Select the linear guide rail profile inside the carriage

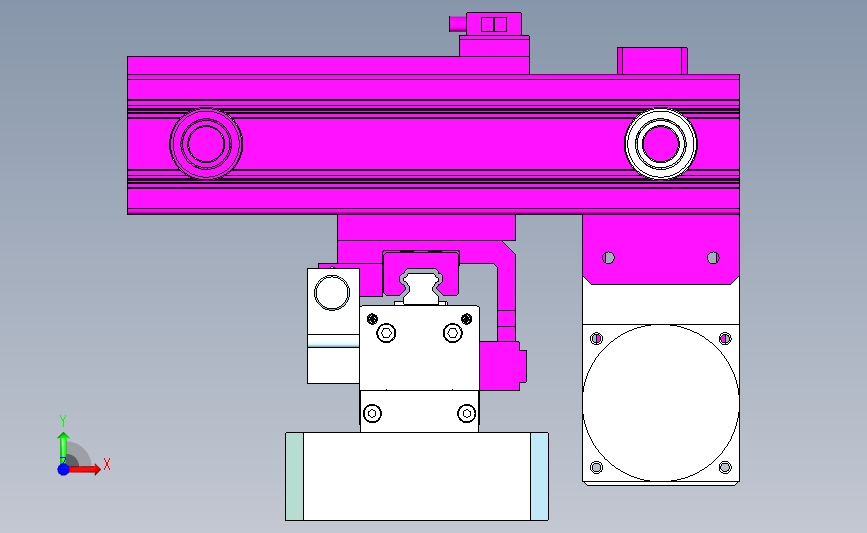(x=422, y=287)
